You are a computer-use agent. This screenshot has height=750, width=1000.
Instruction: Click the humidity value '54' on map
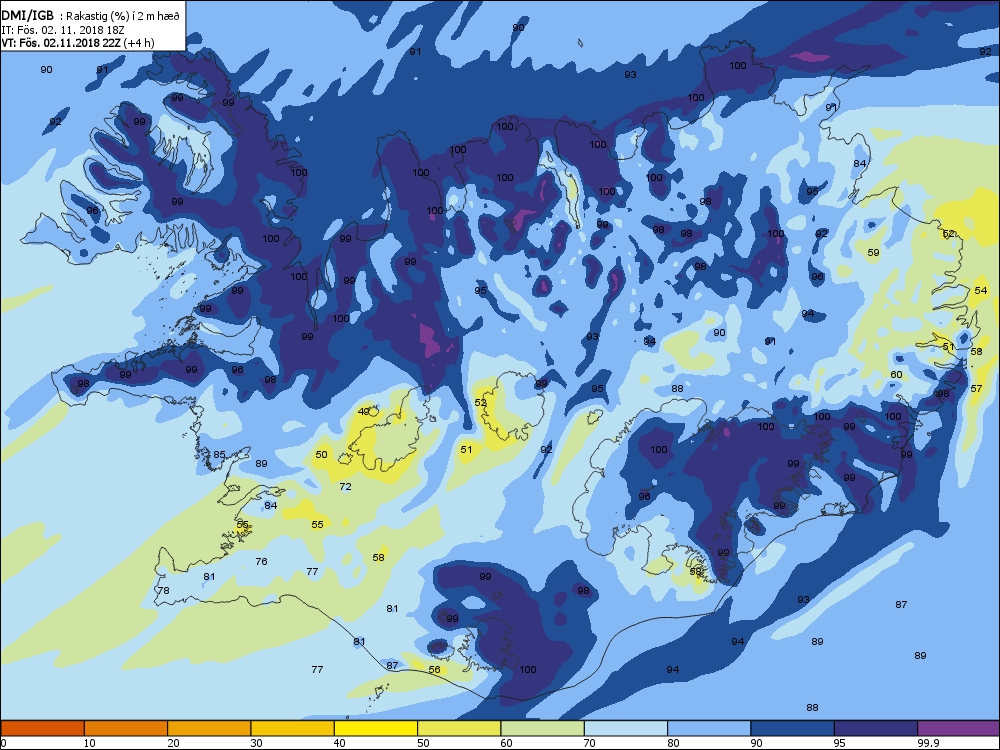tap(981, 290)
